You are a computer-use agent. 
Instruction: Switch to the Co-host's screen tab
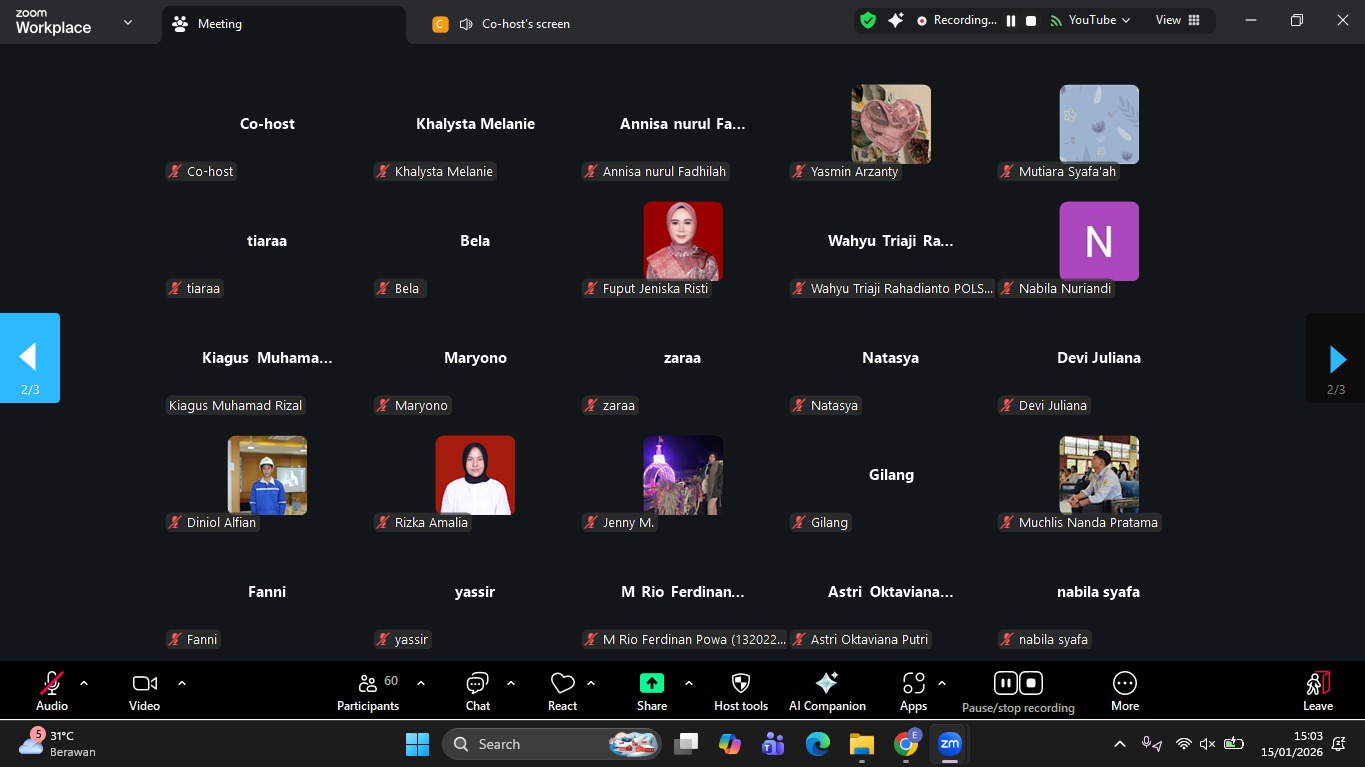tap(525, 24)
